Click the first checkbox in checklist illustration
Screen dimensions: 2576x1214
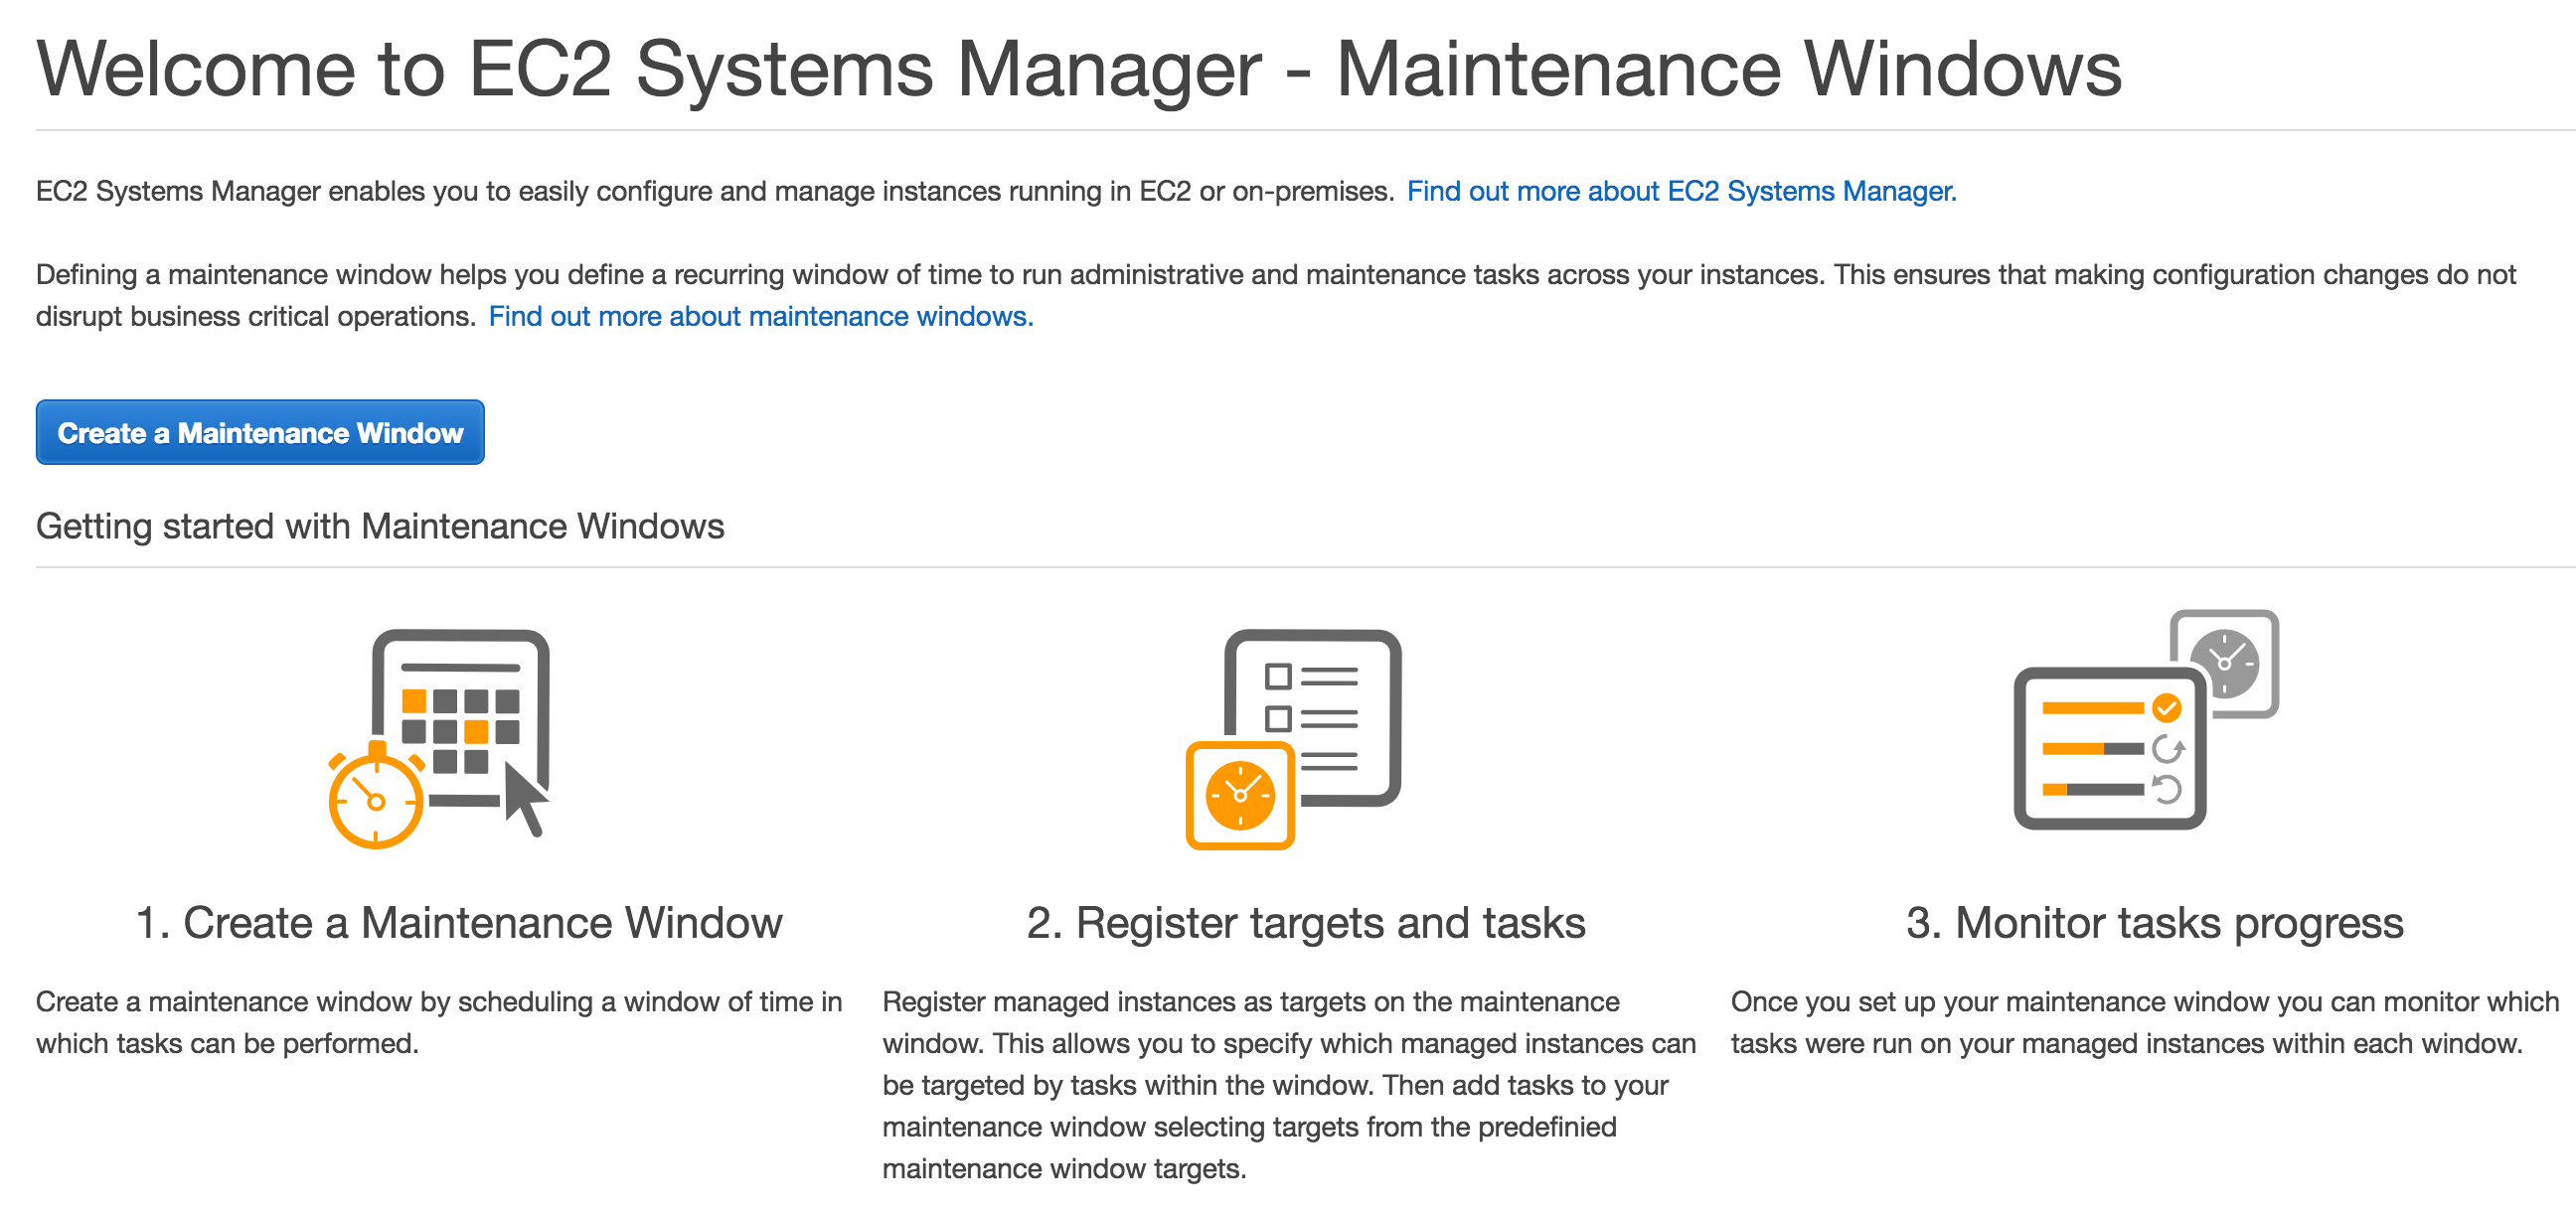[1277, 677]
